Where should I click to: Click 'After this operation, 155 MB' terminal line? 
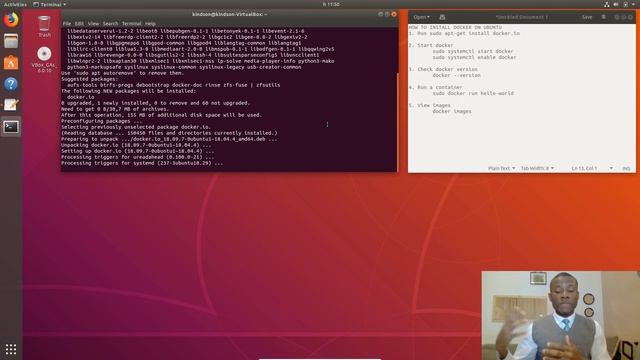[x=162, y=115]
